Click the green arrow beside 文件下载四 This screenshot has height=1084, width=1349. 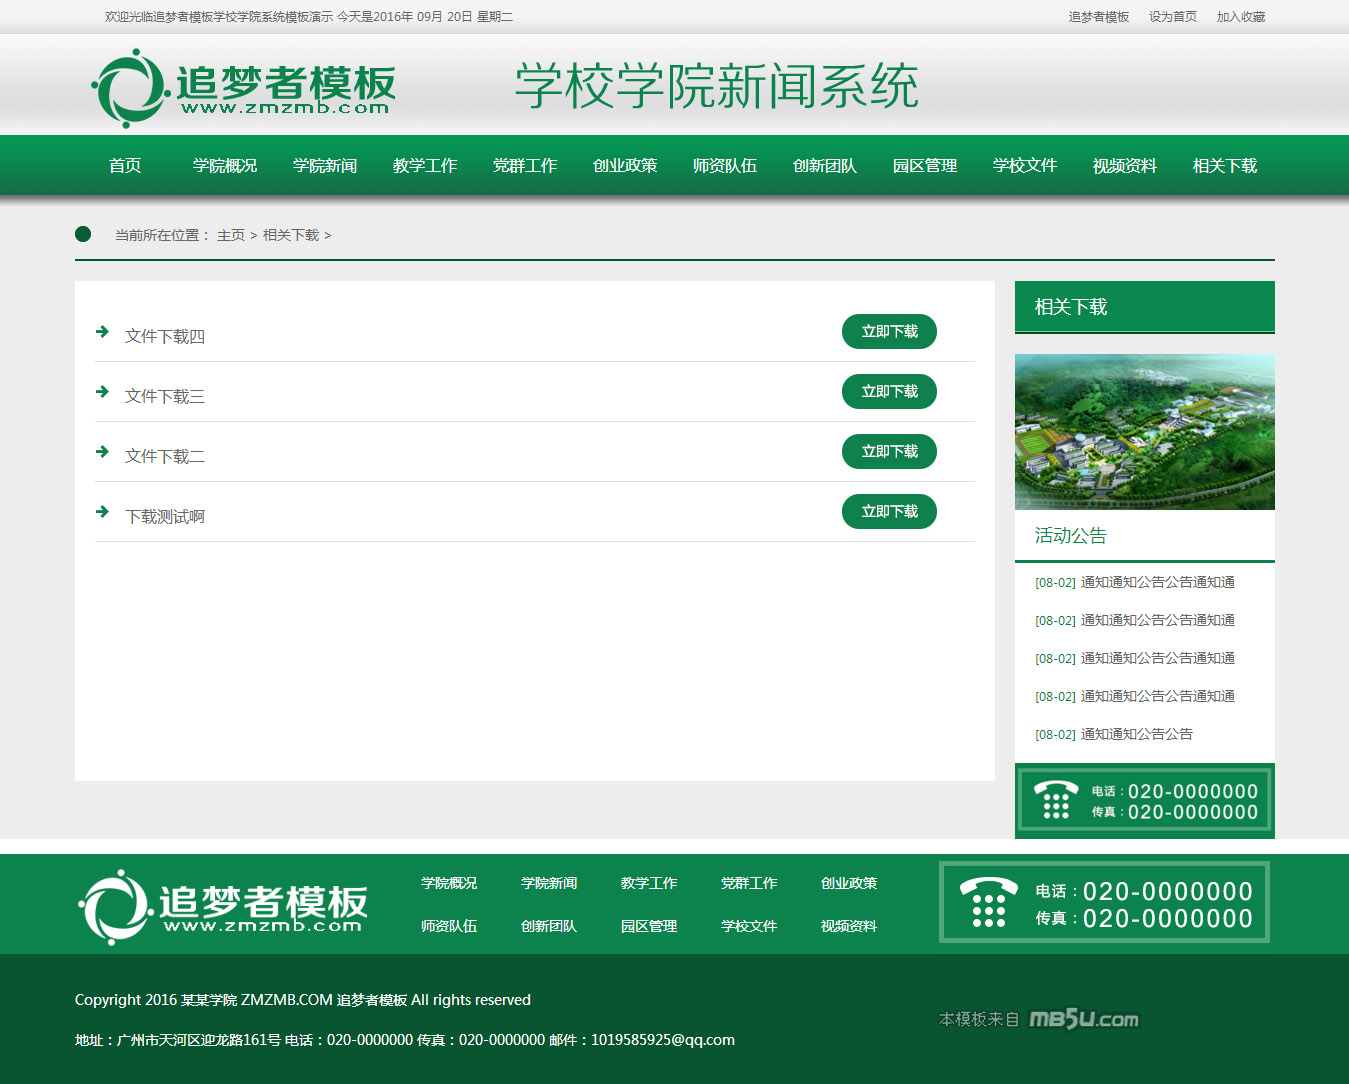(x=102, y=332)
